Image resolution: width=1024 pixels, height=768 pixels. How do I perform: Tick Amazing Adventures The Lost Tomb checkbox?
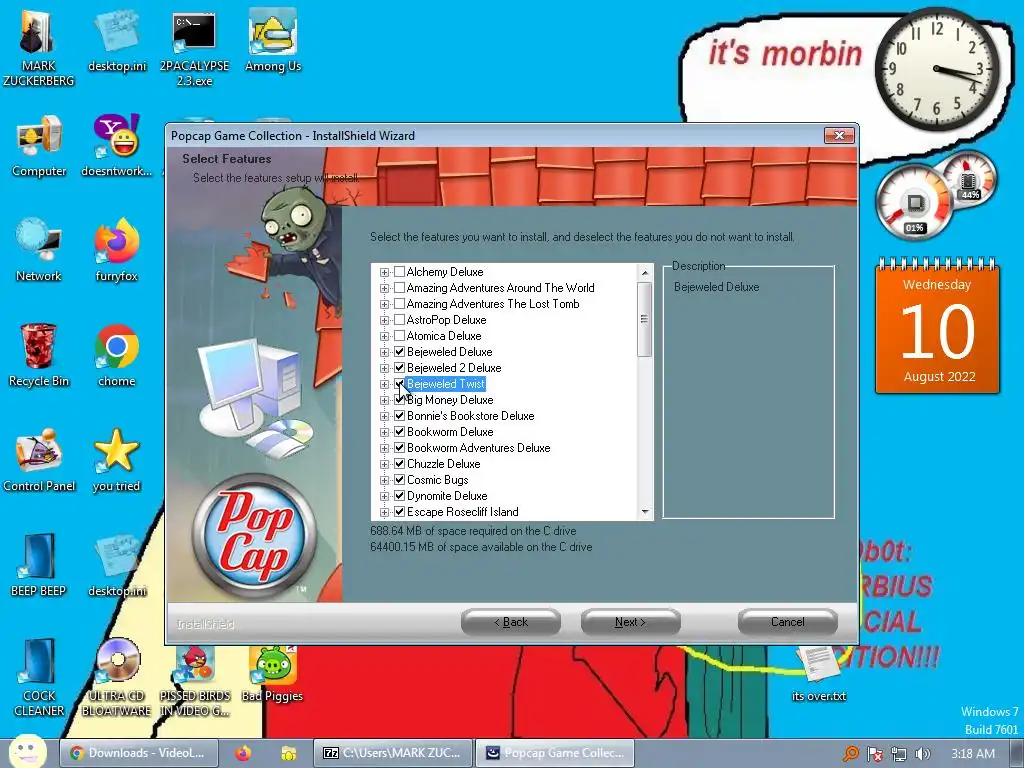tap(400, 303)
